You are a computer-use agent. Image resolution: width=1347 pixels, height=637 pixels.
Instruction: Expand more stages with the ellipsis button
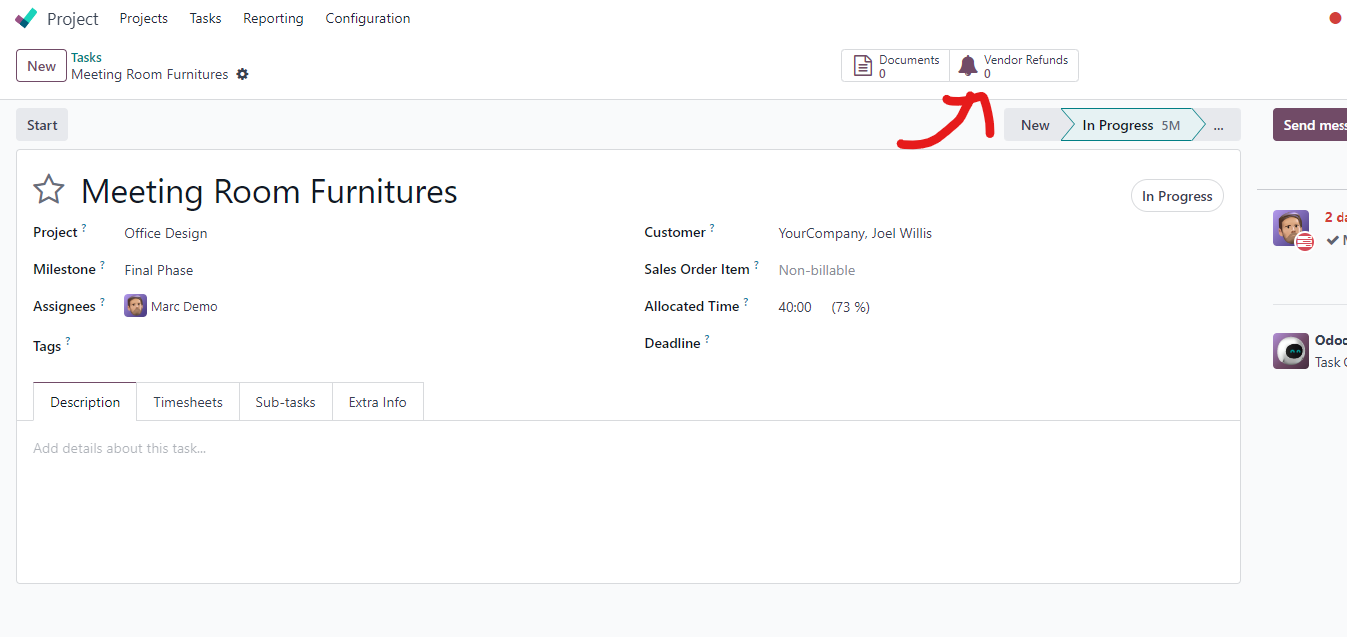1220,125
